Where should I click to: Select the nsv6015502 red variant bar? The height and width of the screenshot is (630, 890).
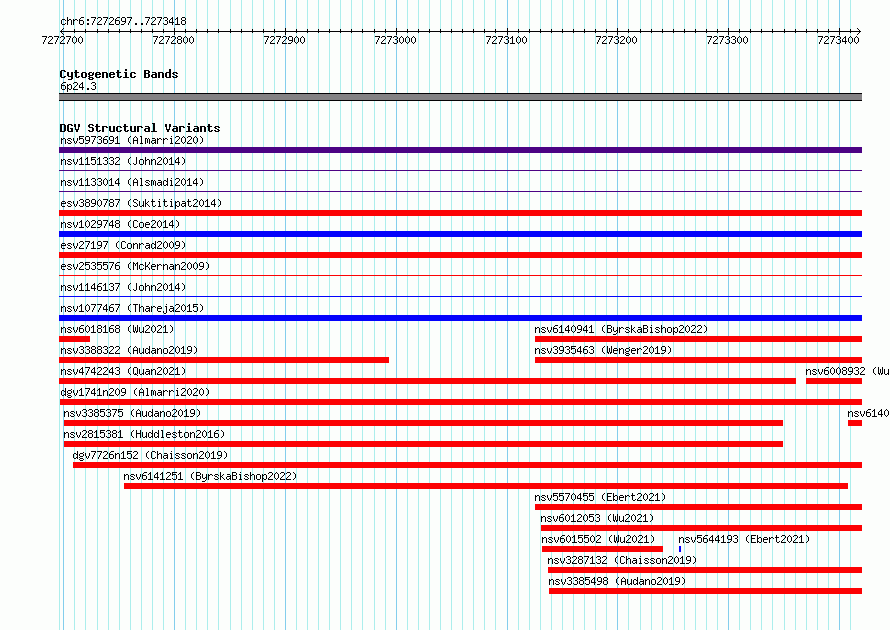[602, 549]
